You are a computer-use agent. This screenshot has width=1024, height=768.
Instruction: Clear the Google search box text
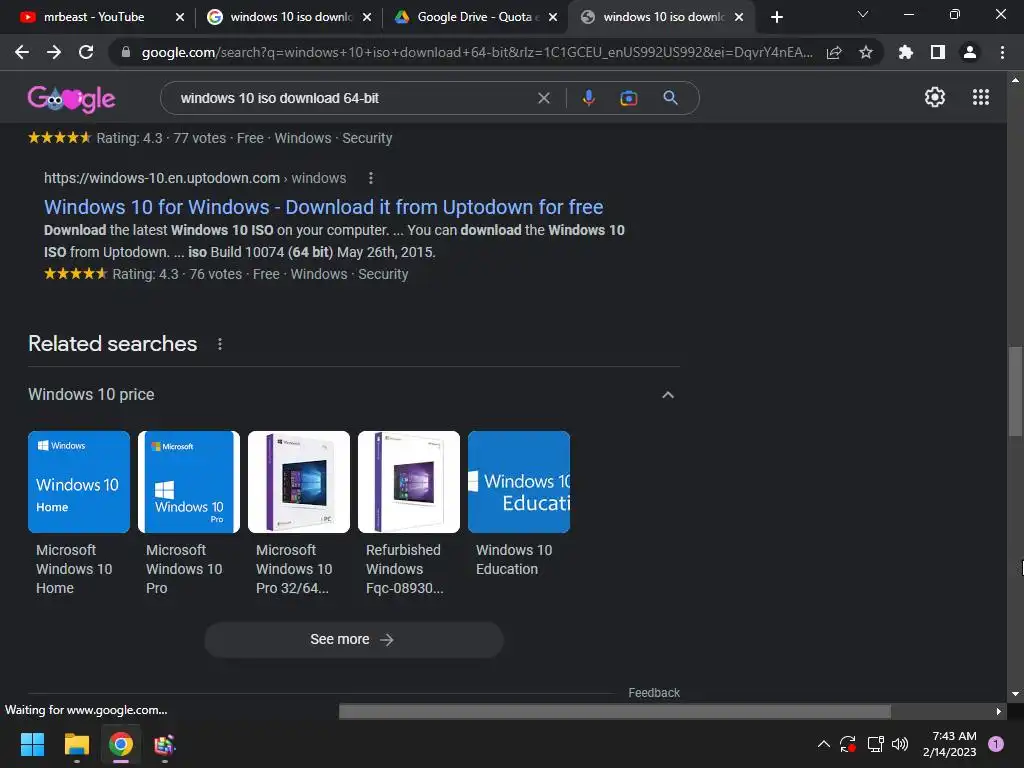543,98
